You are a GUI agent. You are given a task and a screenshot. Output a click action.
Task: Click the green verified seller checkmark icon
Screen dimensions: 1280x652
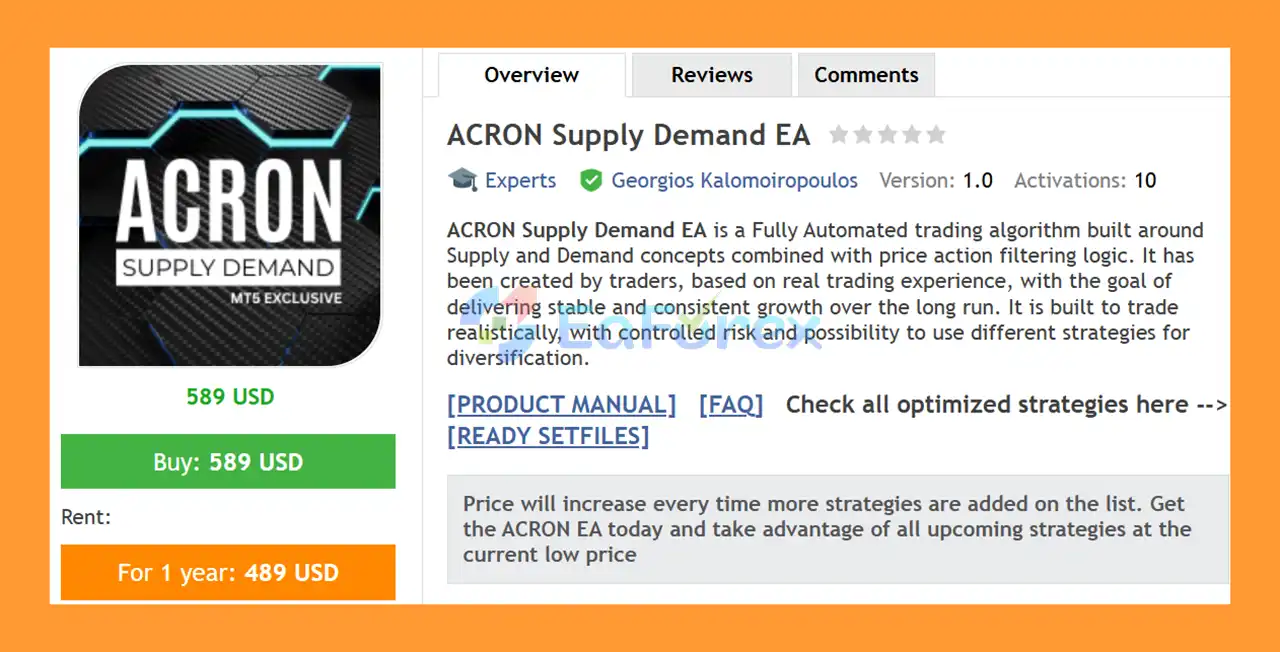591,180
